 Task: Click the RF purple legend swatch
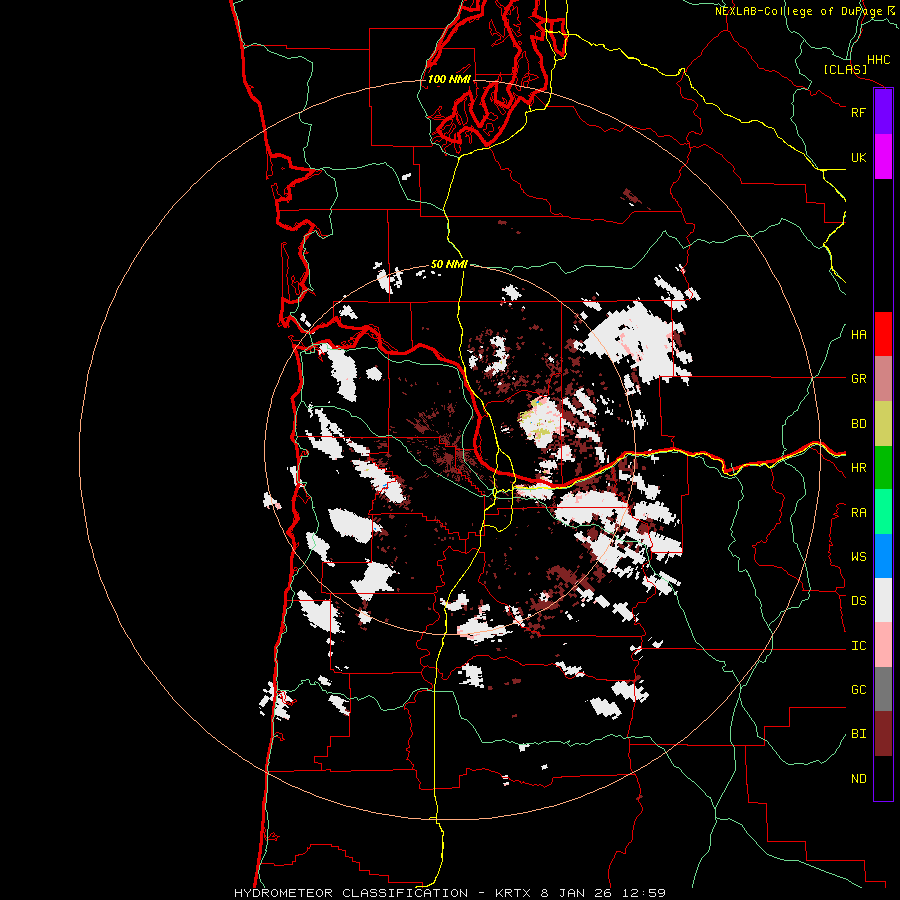883,112
